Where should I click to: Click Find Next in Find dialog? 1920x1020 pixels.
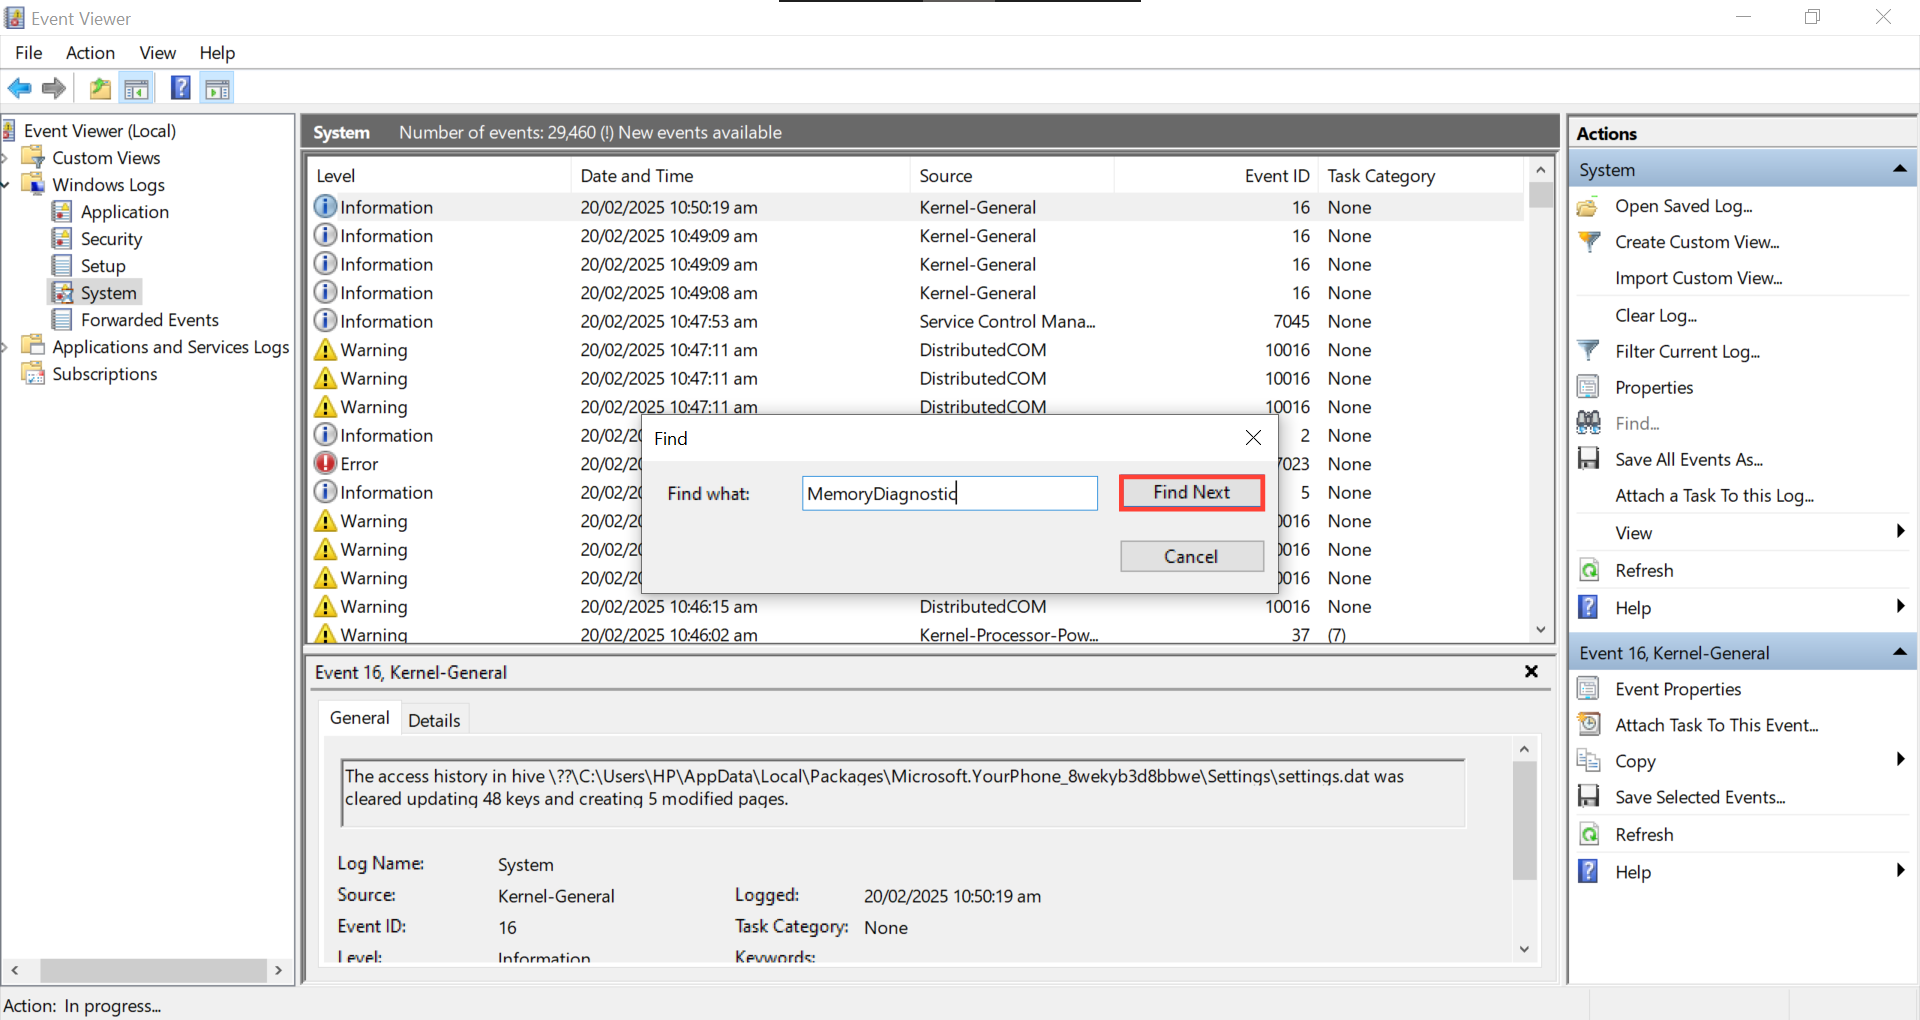click(1192, 492)
